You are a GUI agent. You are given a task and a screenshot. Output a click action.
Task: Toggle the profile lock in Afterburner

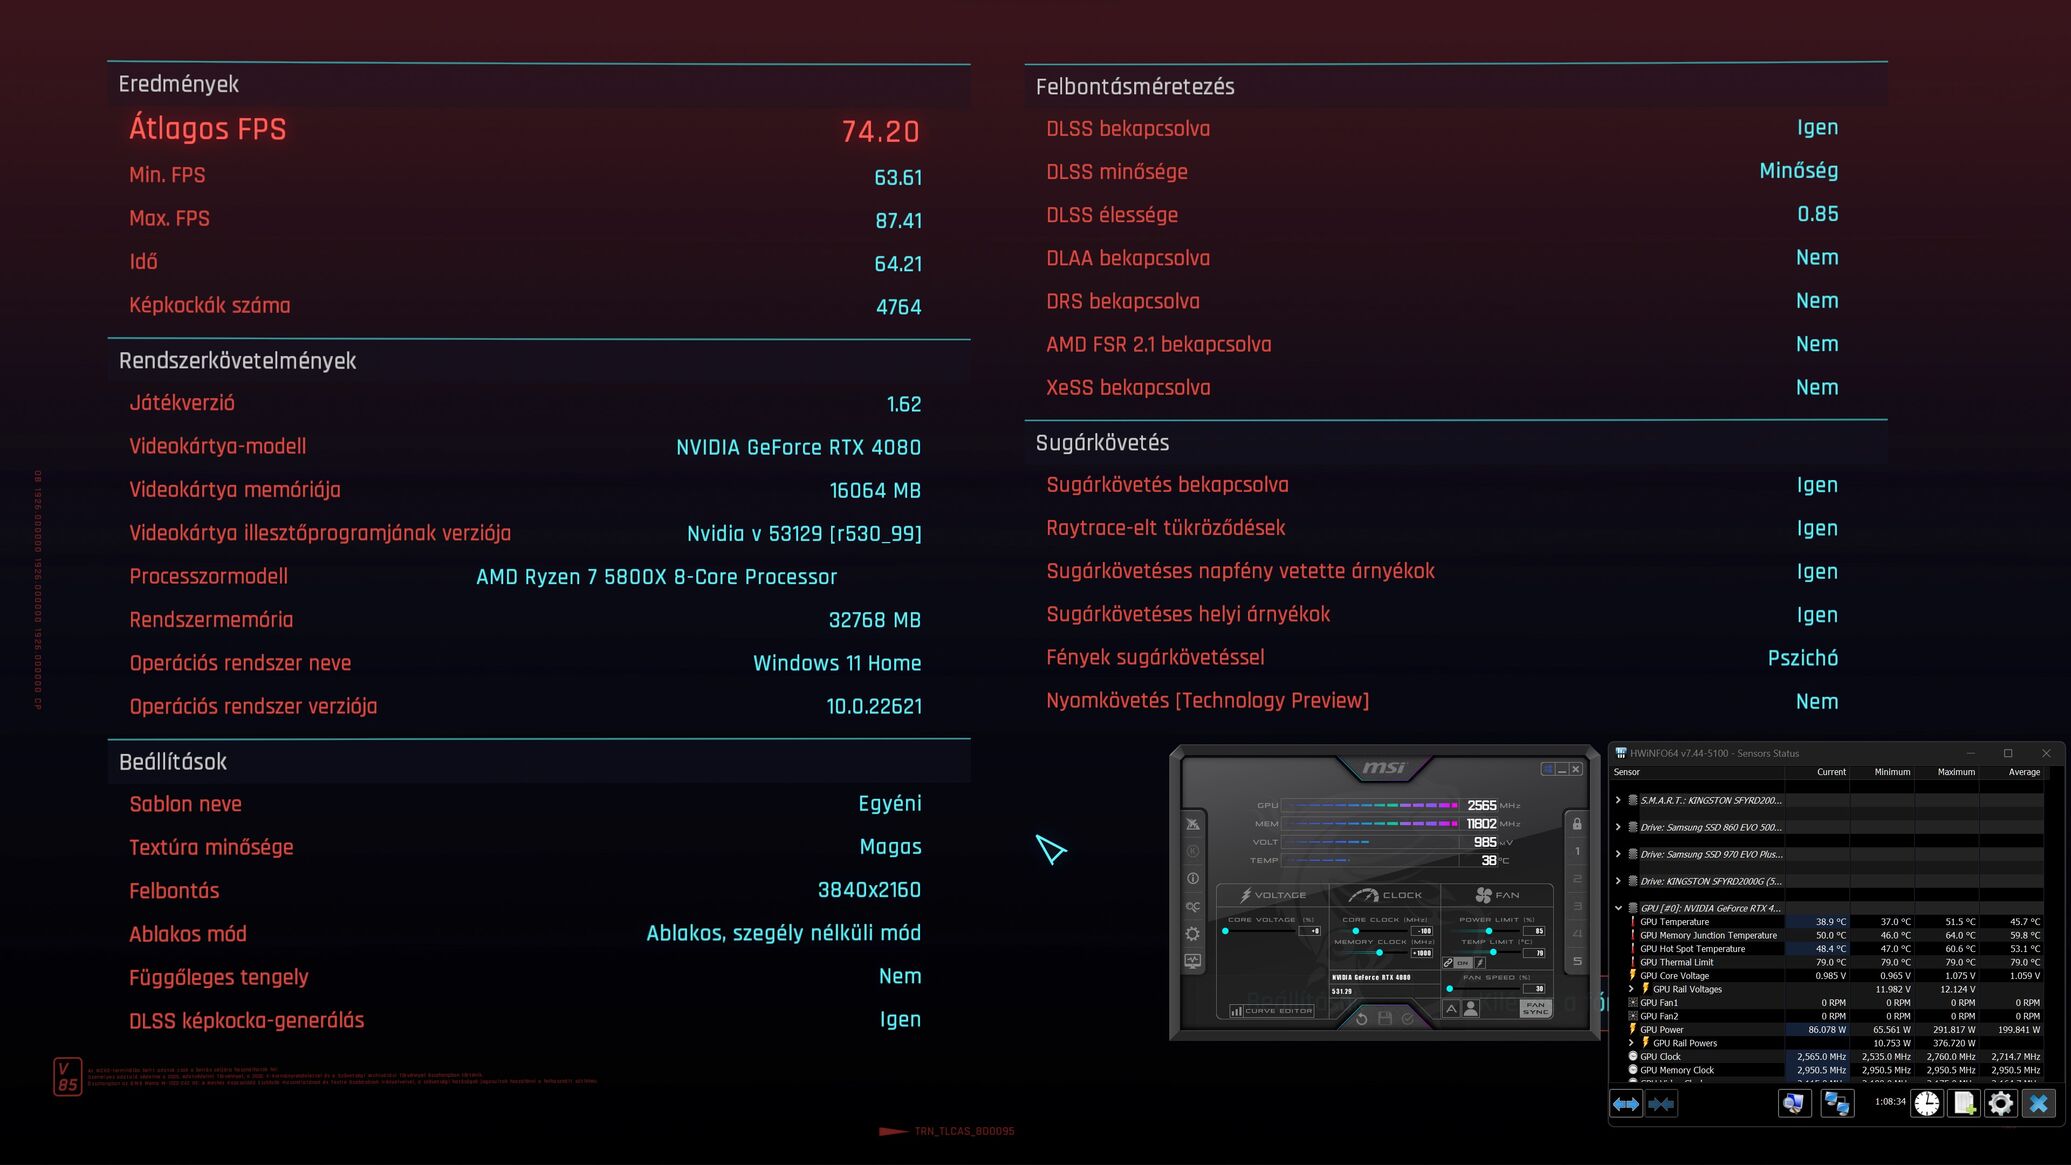pyautogui.click(x=1577, y=824)
